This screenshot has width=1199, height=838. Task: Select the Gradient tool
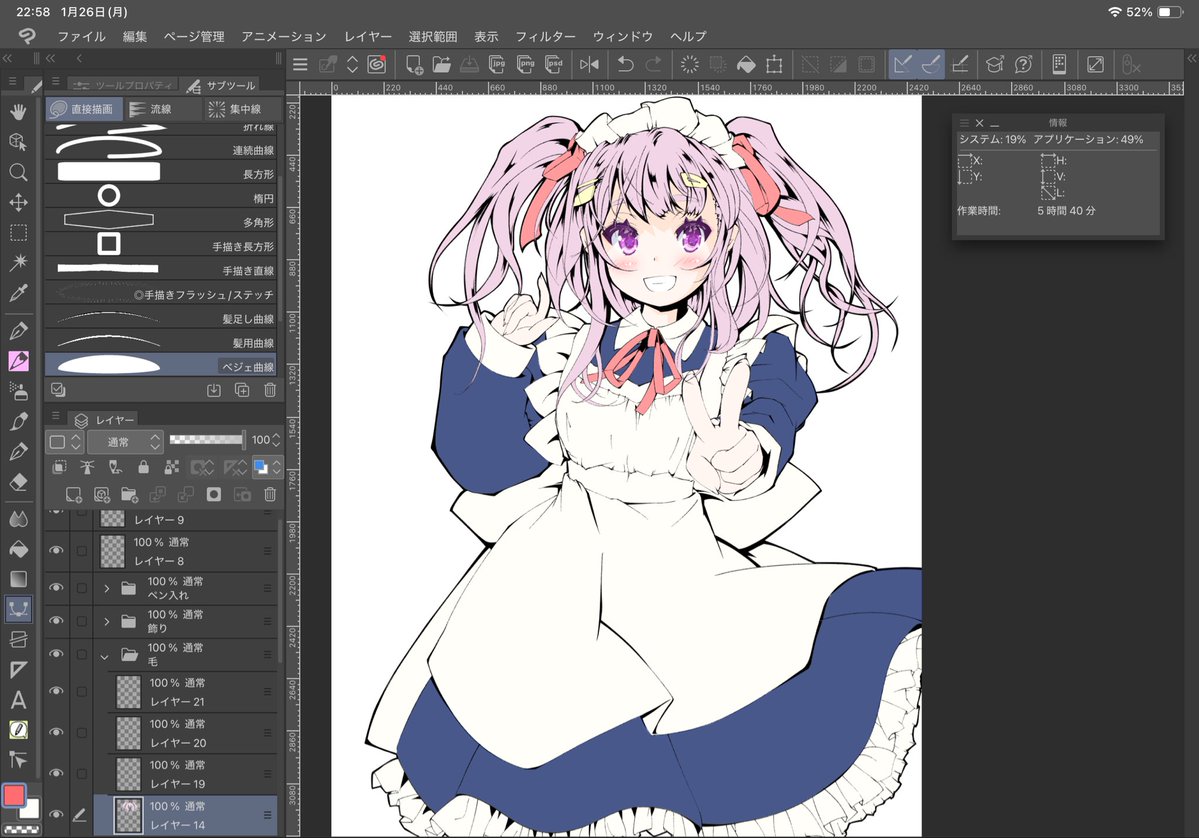click(x=18, y=579)
